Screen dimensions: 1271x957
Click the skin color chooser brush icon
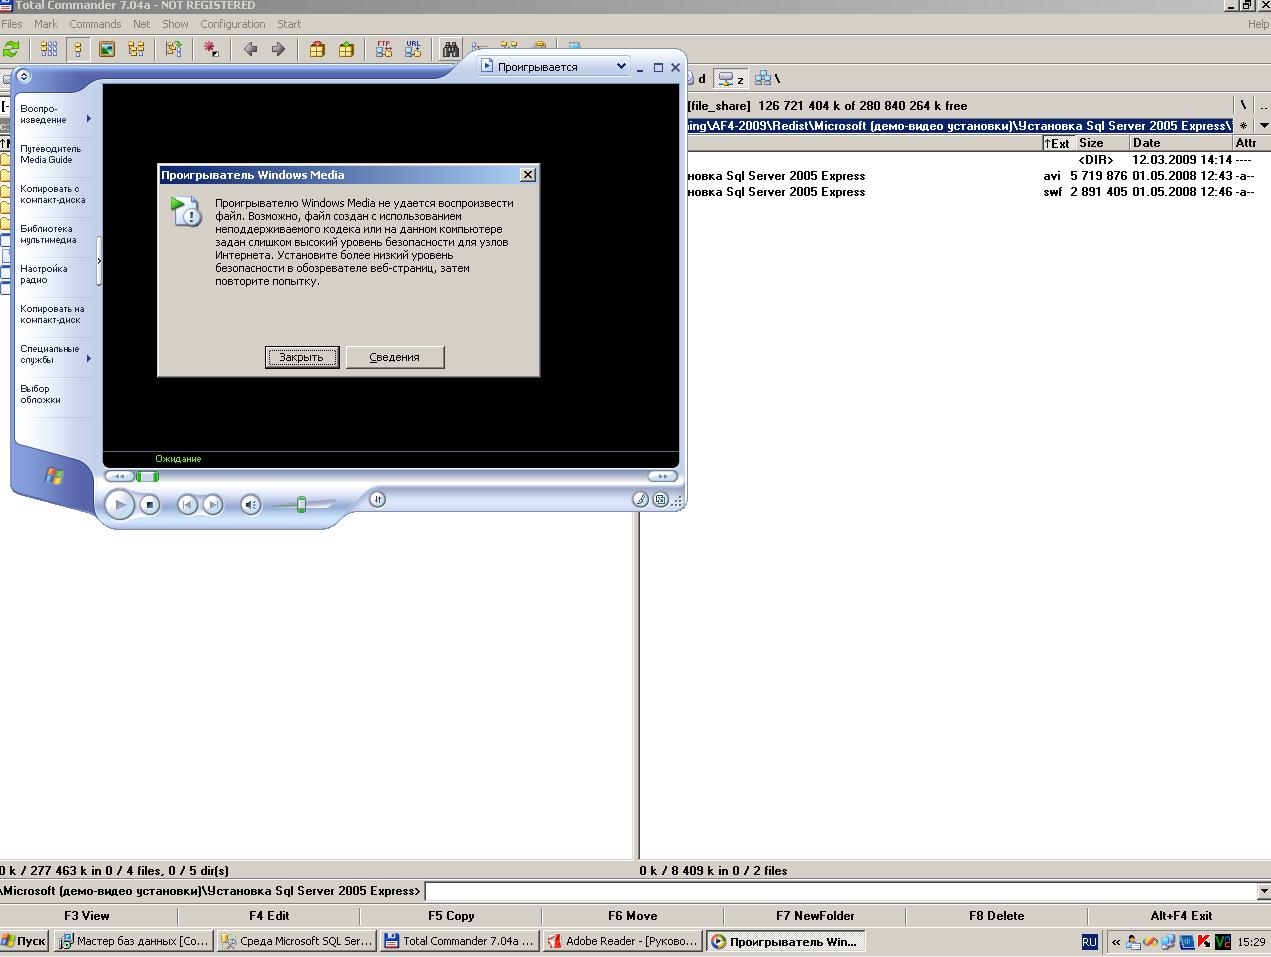tap(640, 499)
